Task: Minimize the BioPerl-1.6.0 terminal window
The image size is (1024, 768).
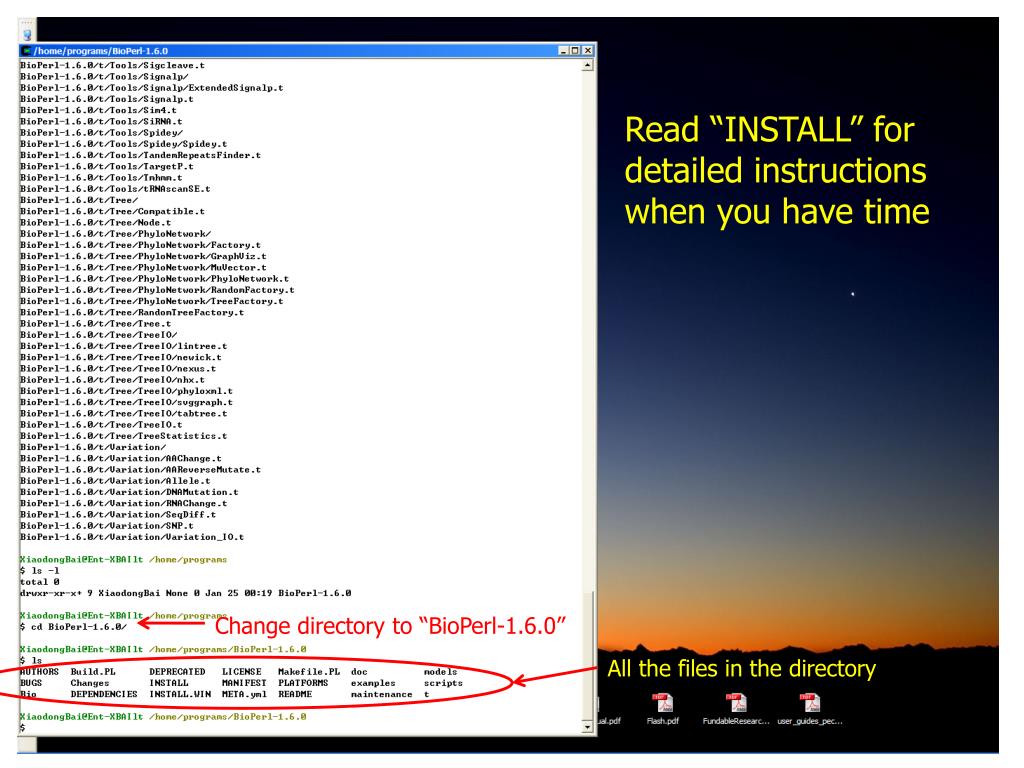Action: coord(564,51)
